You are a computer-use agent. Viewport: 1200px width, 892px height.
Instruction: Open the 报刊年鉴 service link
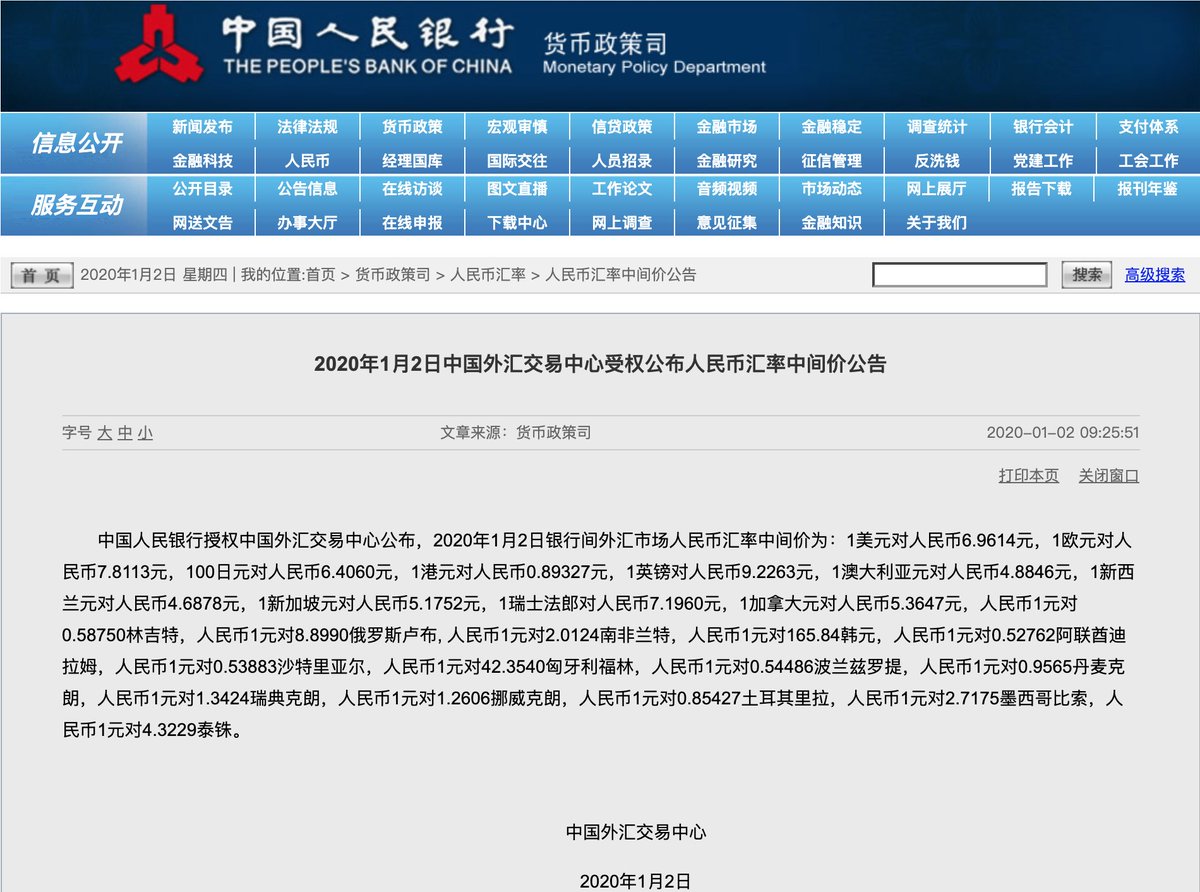[1148, 189]
